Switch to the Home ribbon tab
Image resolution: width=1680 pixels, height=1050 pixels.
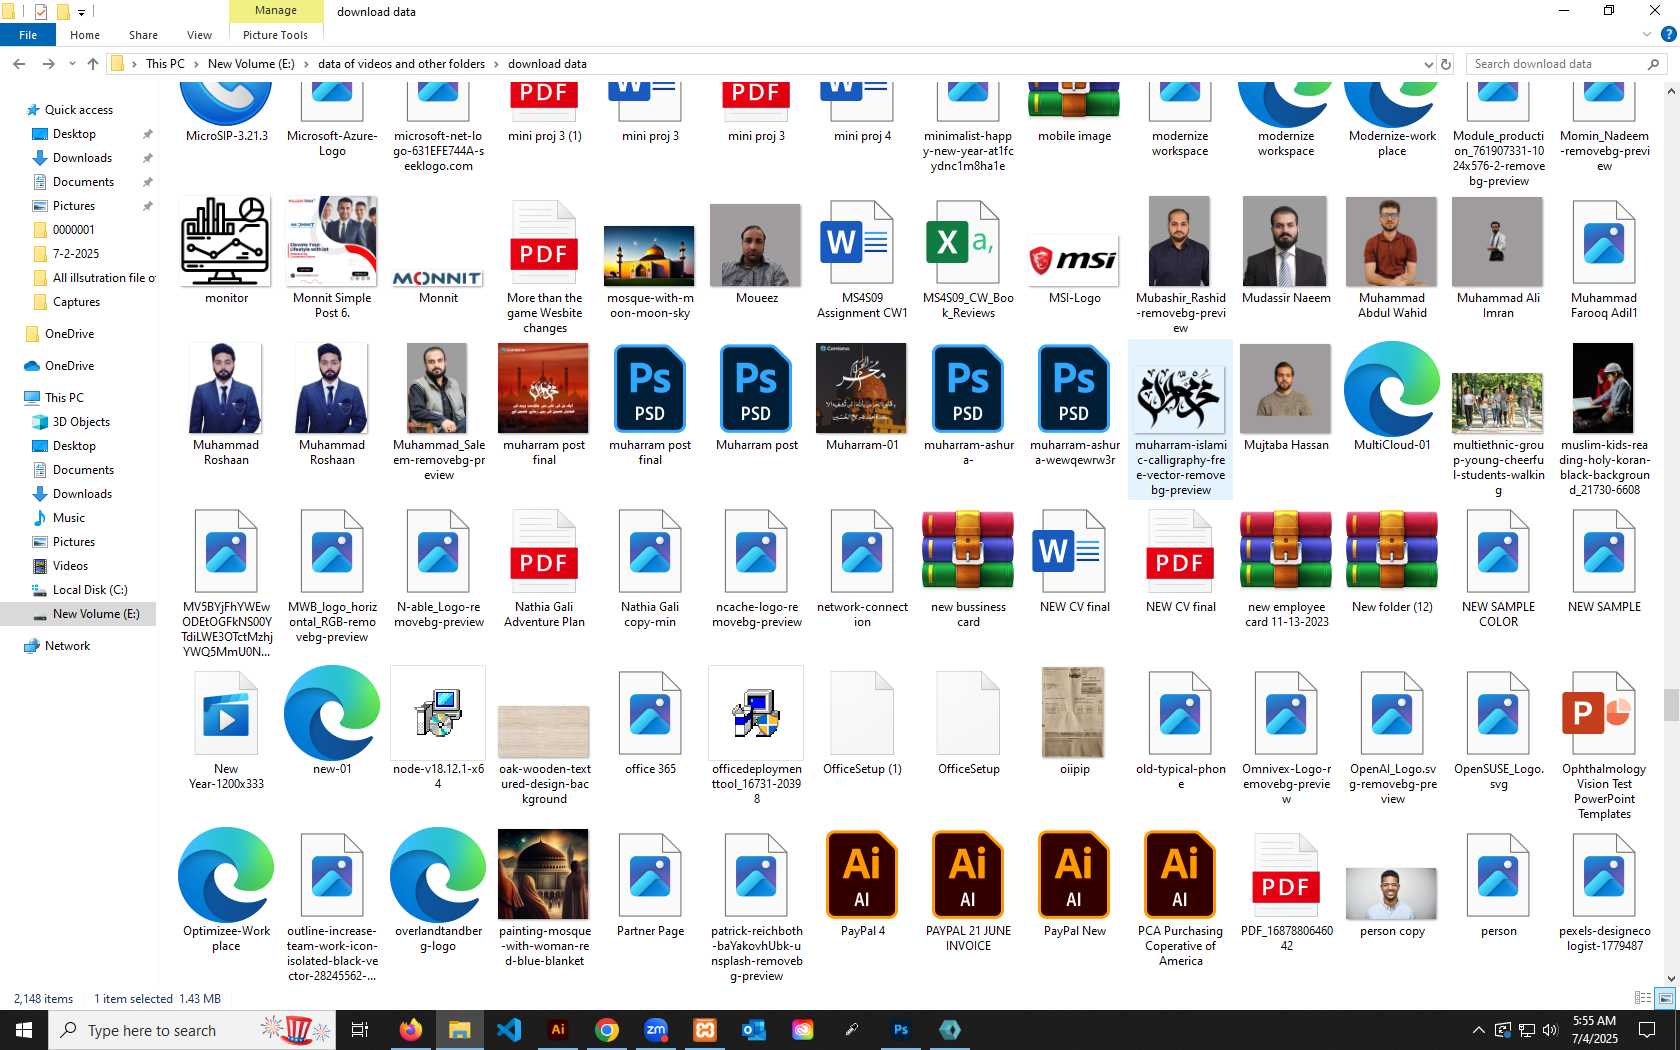click(x=85, y=35)
